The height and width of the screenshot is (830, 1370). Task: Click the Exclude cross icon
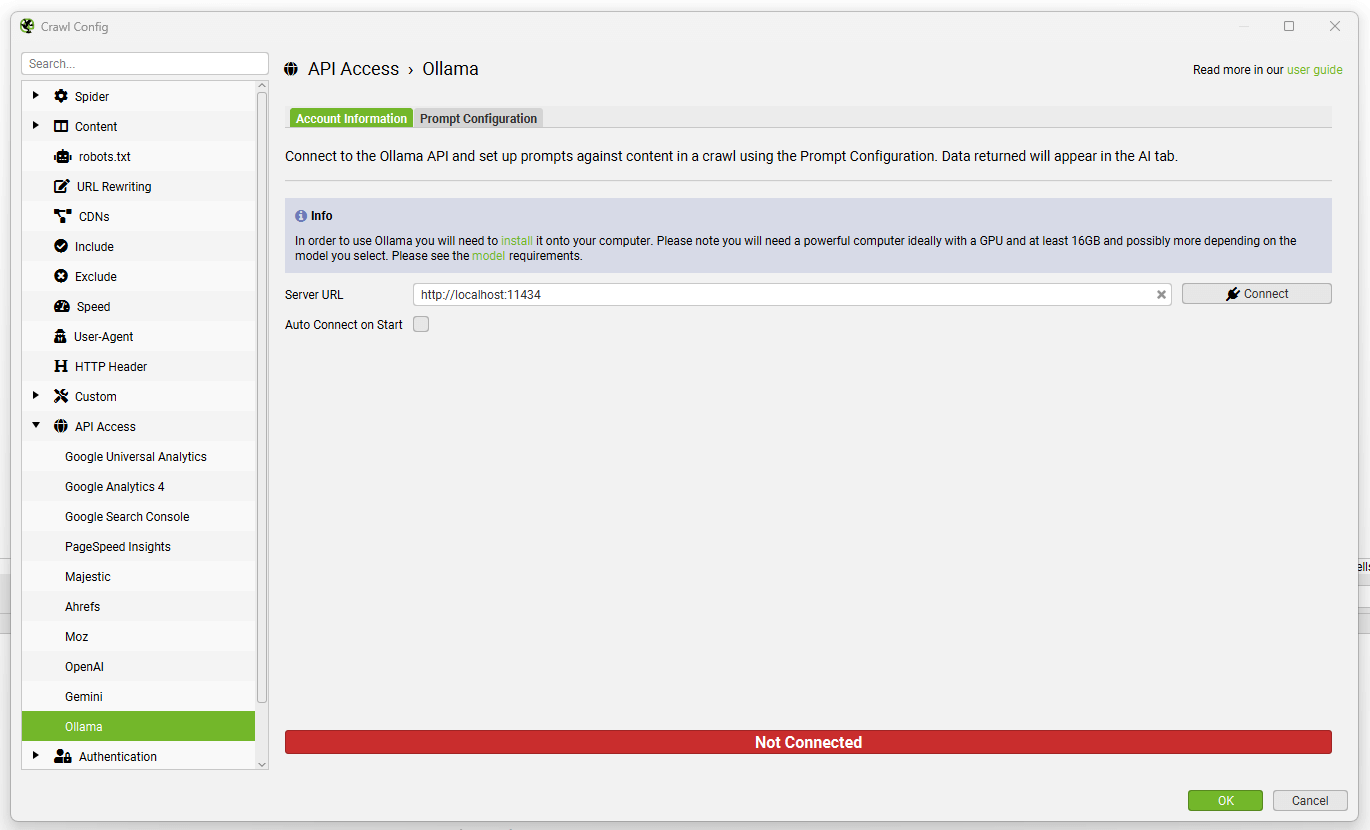coord(61,276)
